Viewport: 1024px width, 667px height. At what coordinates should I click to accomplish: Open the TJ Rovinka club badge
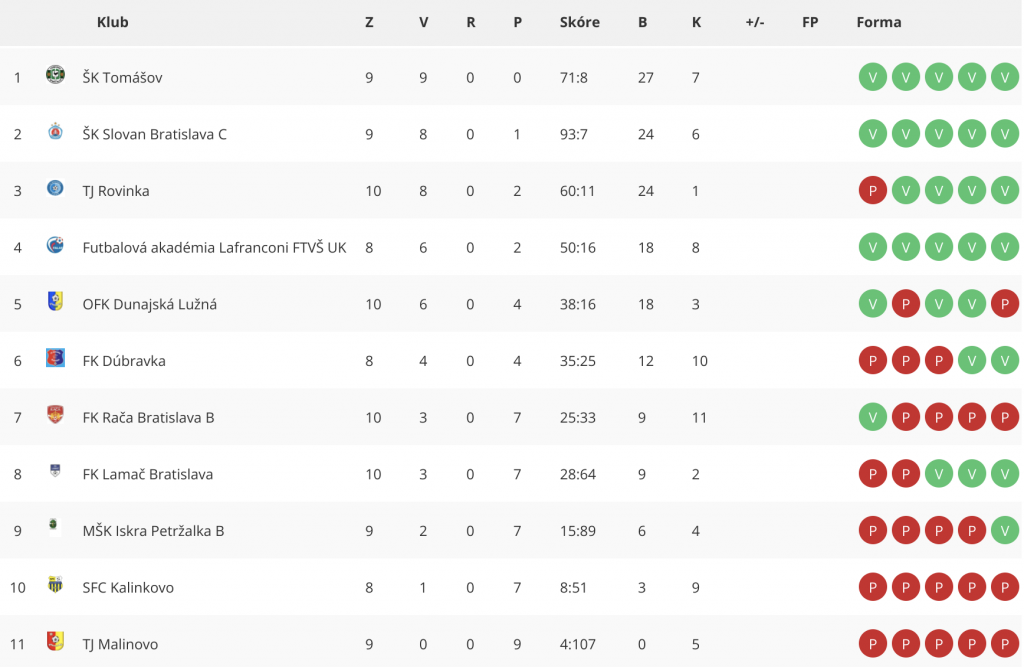click(56, 188)
